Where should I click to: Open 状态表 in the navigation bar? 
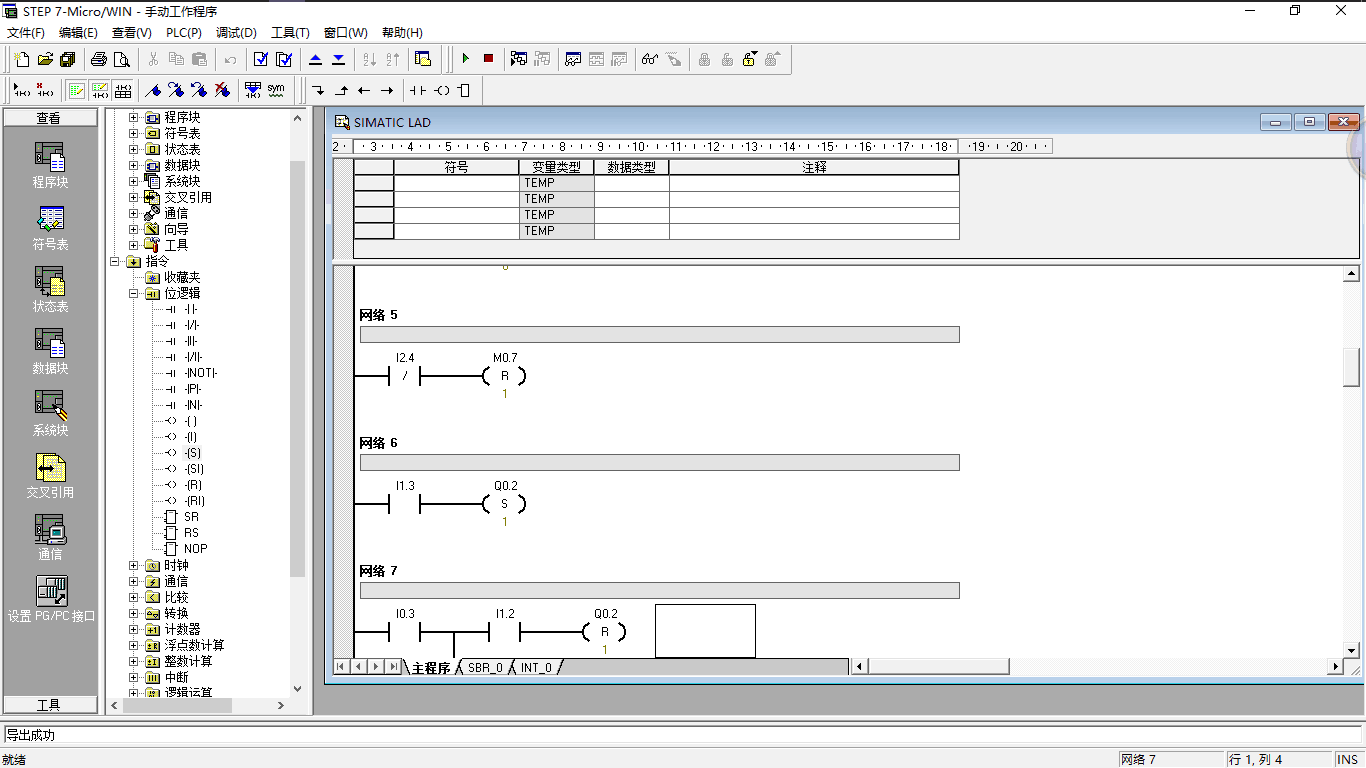[x=50, y=289]
